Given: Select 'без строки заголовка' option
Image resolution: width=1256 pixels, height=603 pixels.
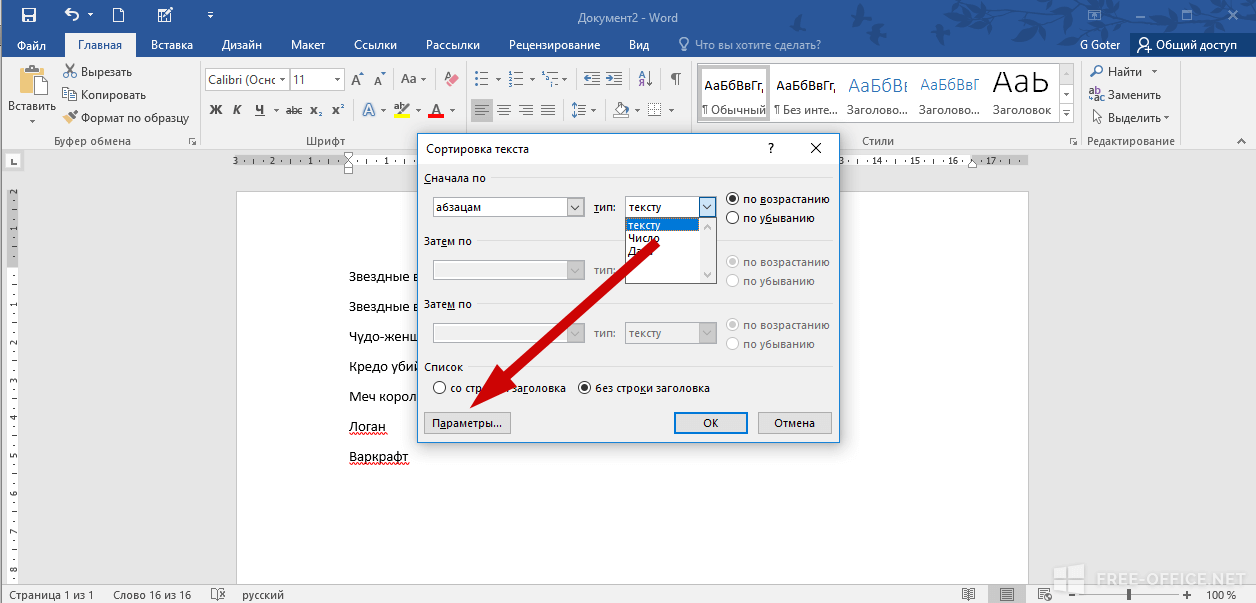Looking at the screenshot, I should [x=585, y=388].
